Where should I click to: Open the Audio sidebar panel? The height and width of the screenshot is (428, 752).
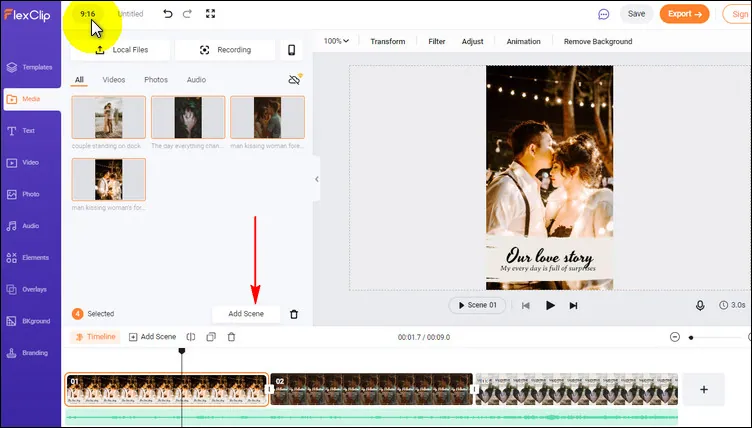(23, 226)
